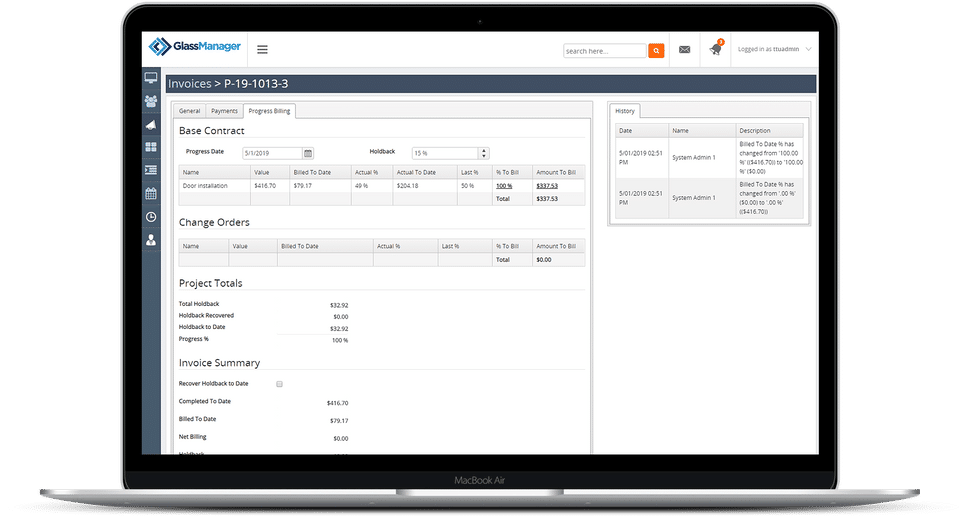Toggle the hamburger menu
Viewport: 960px width, 516px height.
click(x=262, y=50)
